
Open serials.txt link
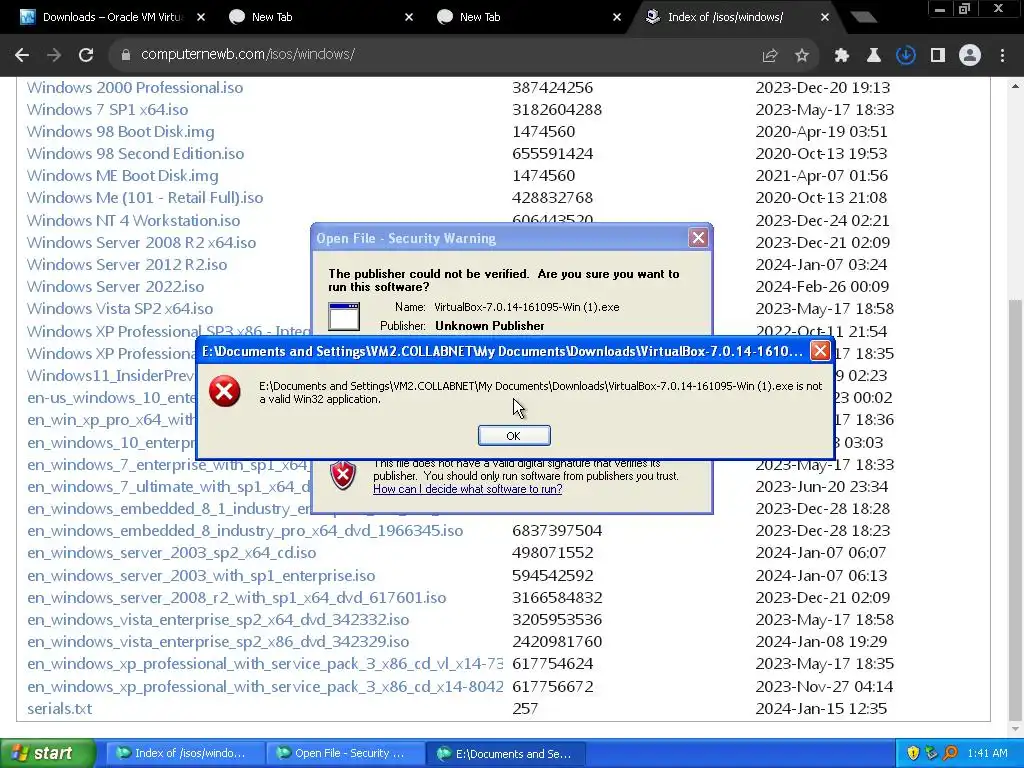click(59, 709)
